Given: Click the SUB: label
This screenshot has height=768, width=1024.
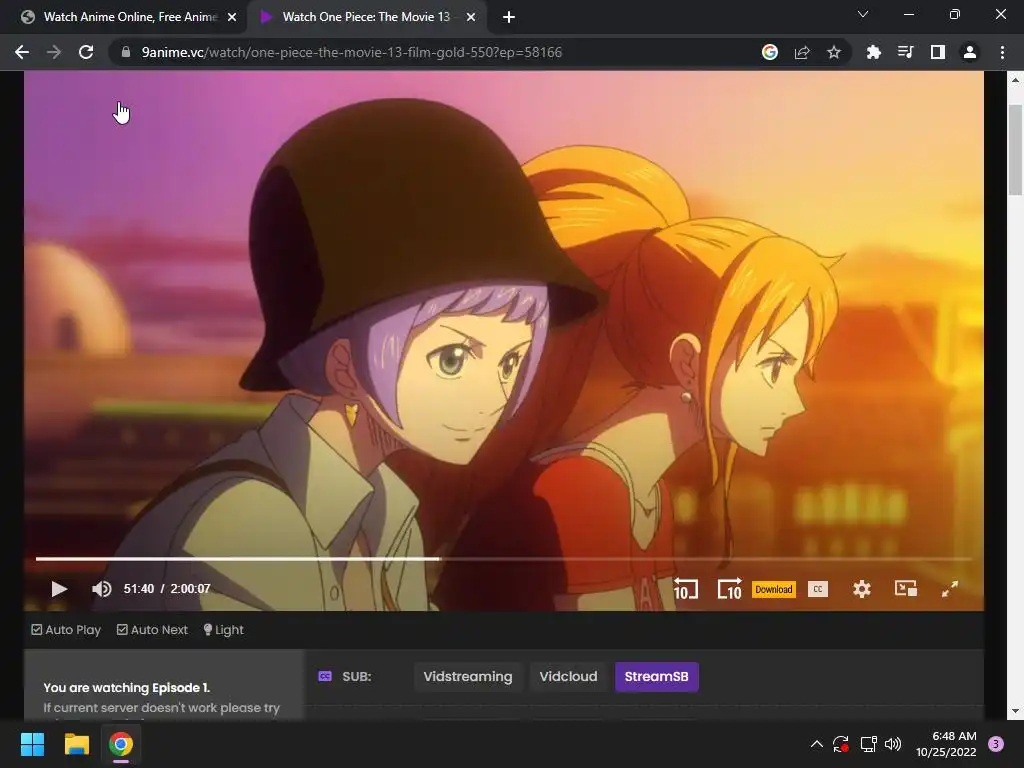Looking at the screenshot, I should click(x=357, y=677).
